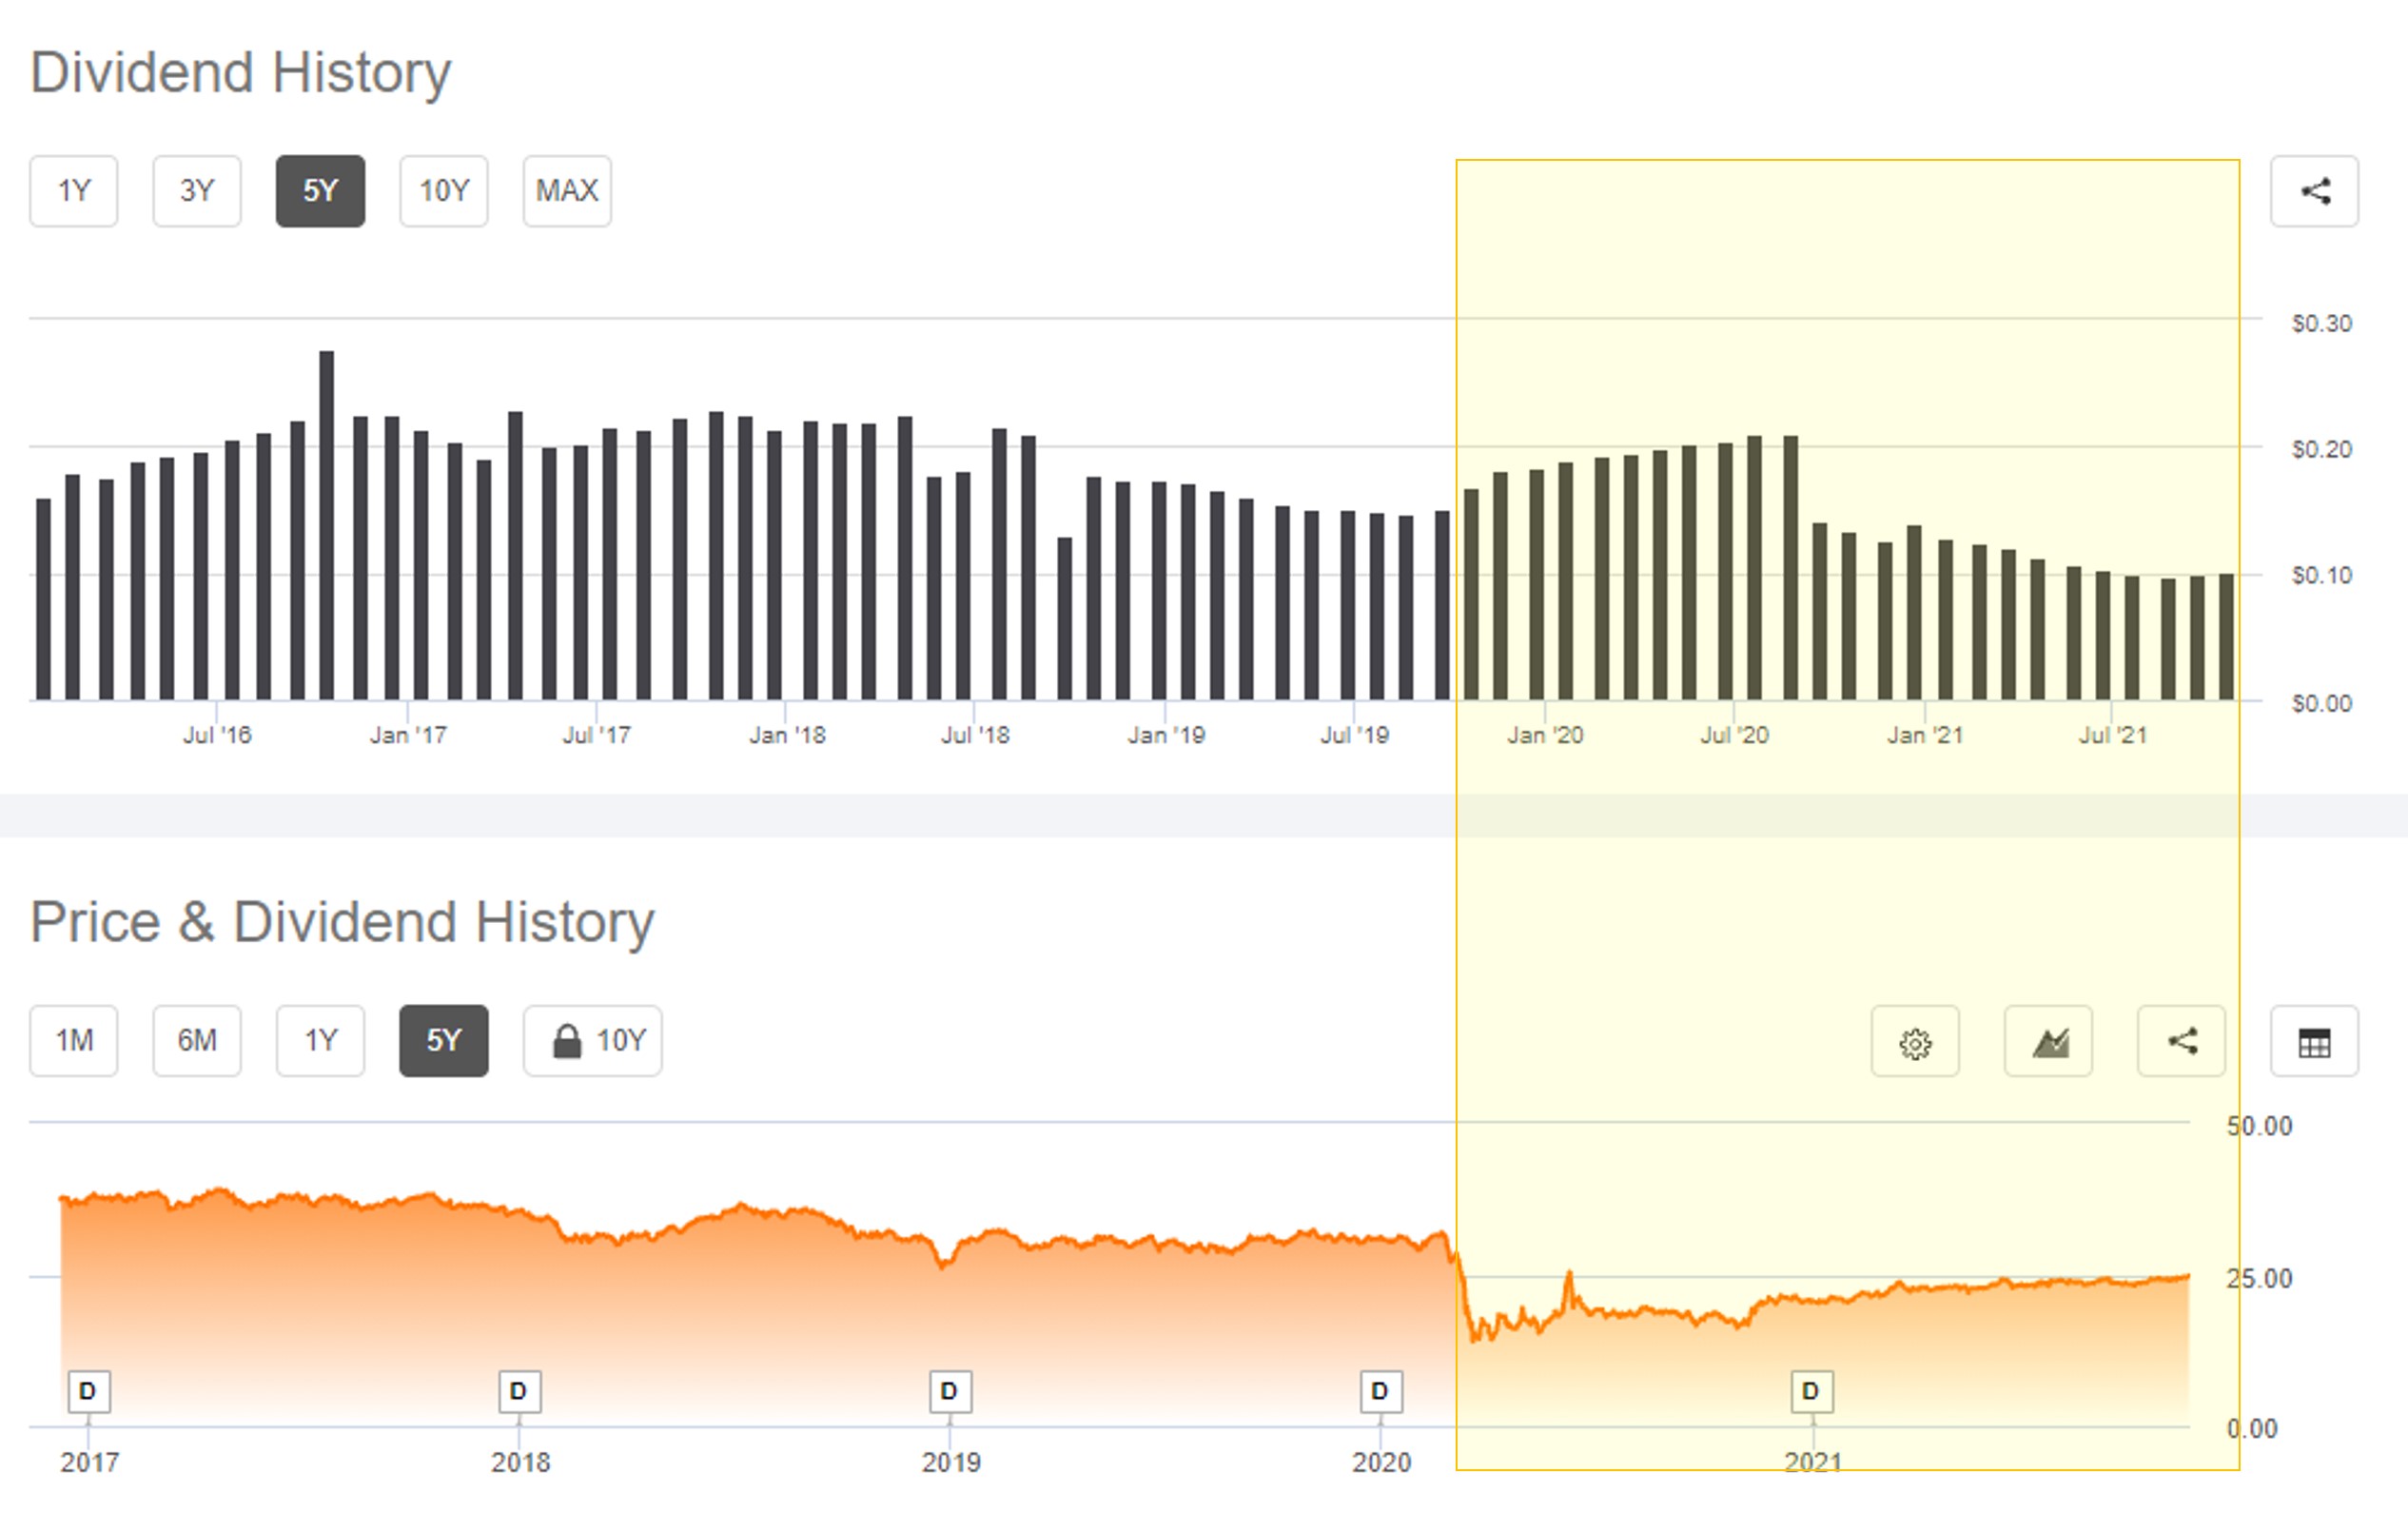Click the $0.30 y-axis label
Image resolution: width=2408 pixels, height=1513 pixels.
pyautogui.click(x=2321, y=323)
